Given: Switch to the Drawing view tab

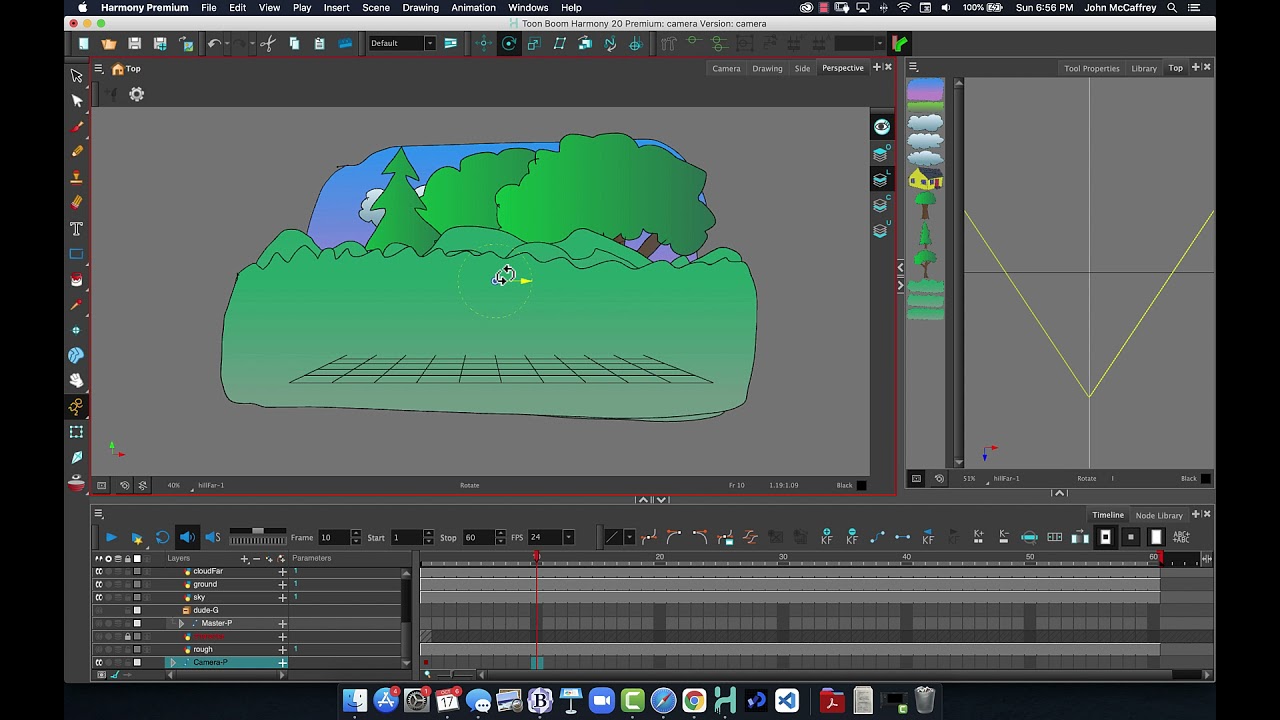Looking at the screenshot, I should [x=767, y=68].
